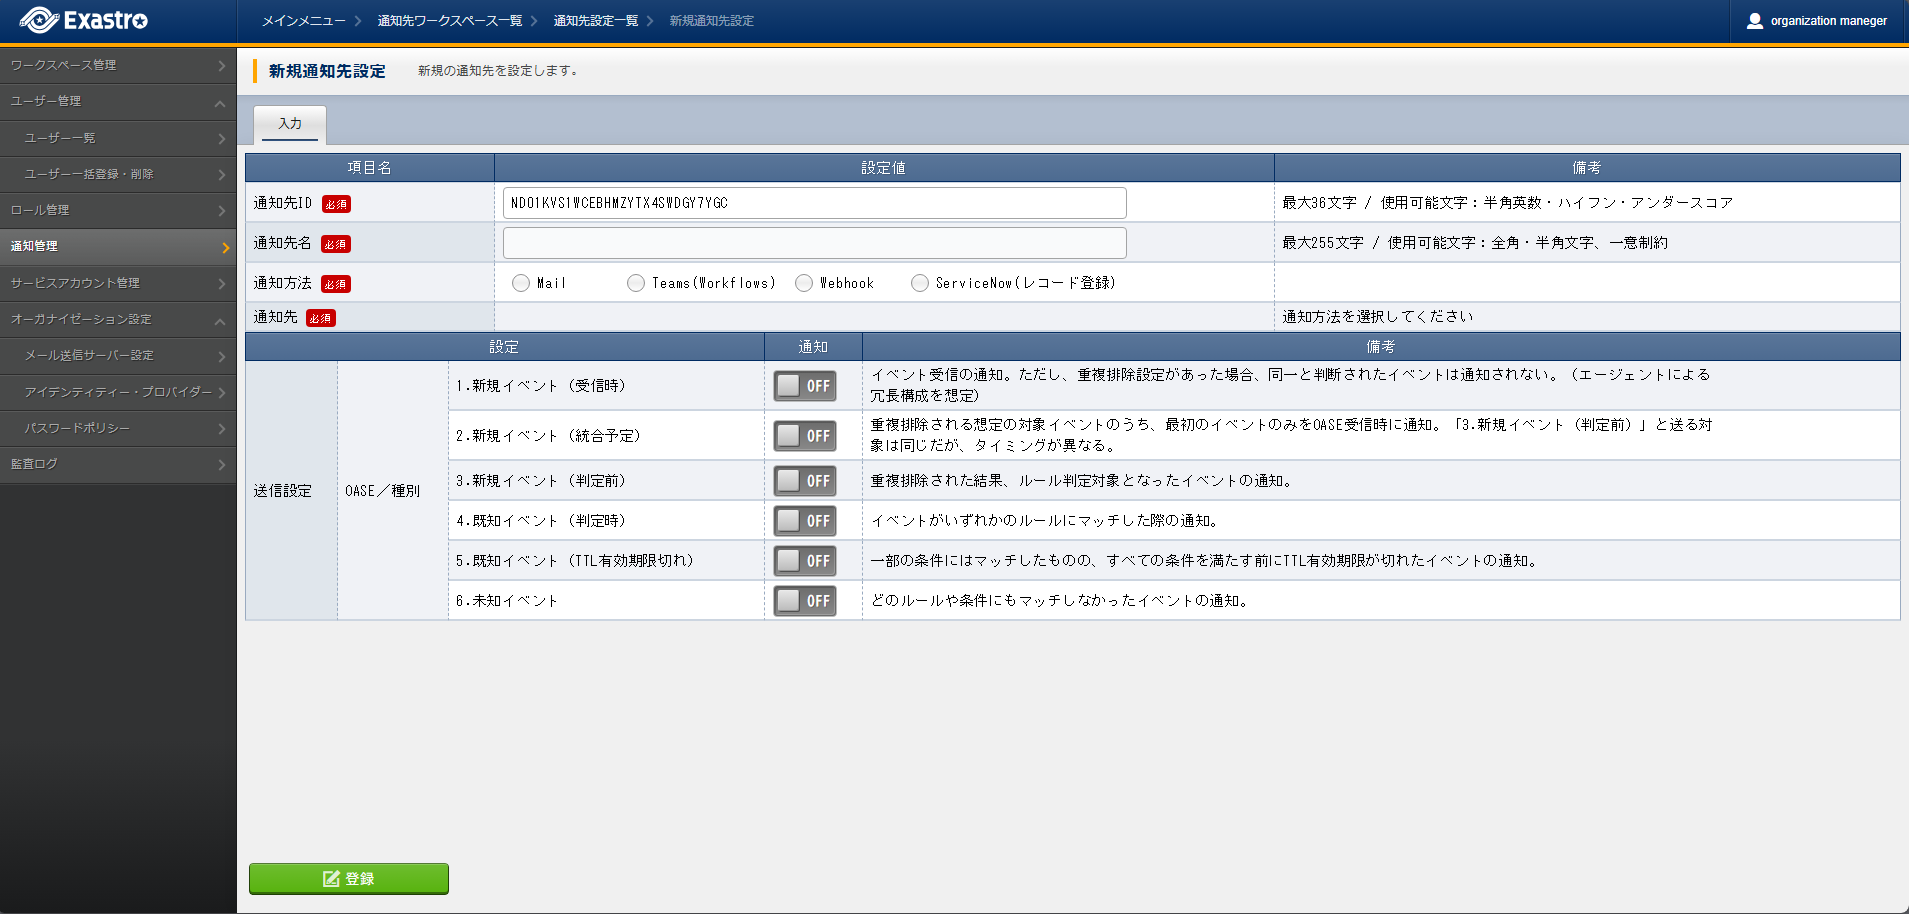Click the 備考 column header in top table

click(x=1587, y=168)
